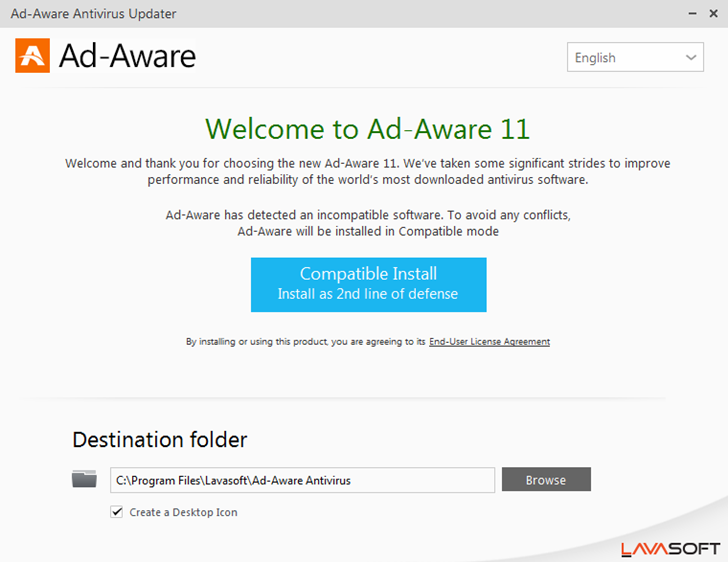Open the English language dropdown
This screenshot has height=562, width=728.
[x=635, y=57]
